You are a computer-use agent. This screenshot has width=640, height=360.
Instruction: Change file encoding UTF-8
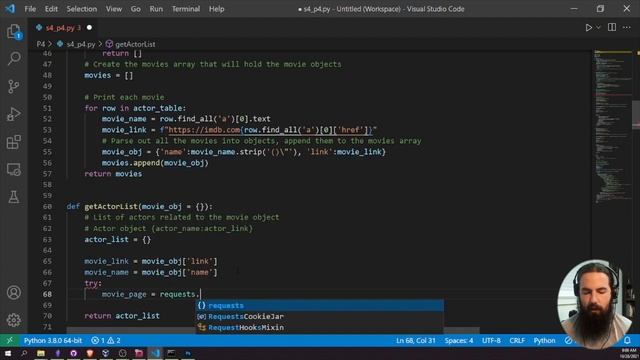[491, 340]
